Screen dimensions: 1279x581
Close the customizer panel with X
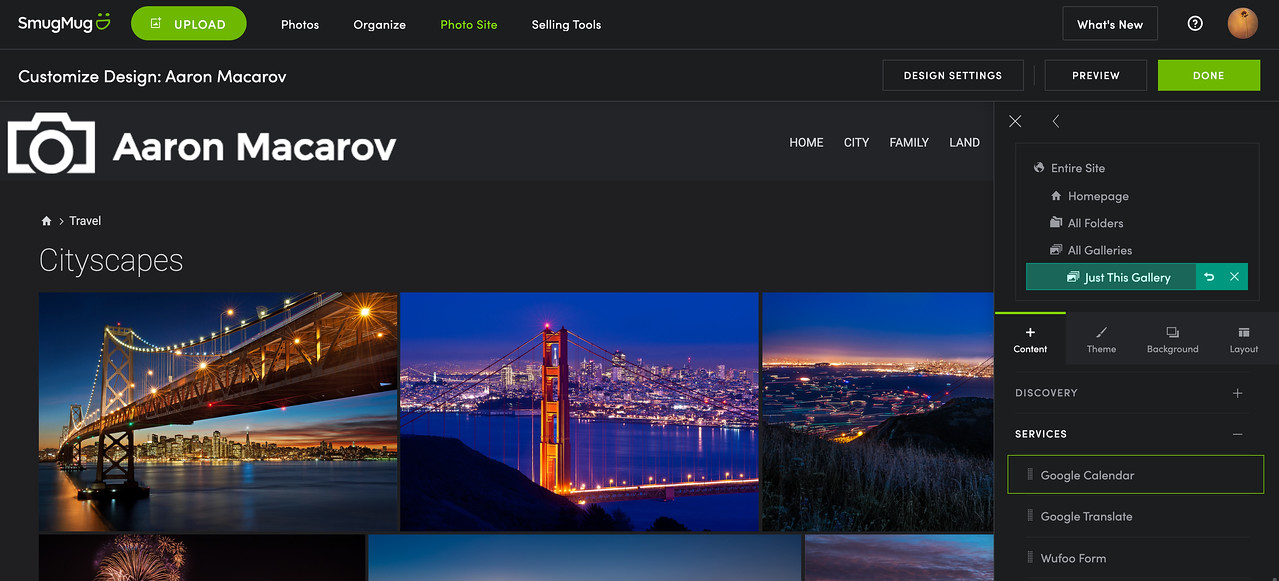(1015, 121)
